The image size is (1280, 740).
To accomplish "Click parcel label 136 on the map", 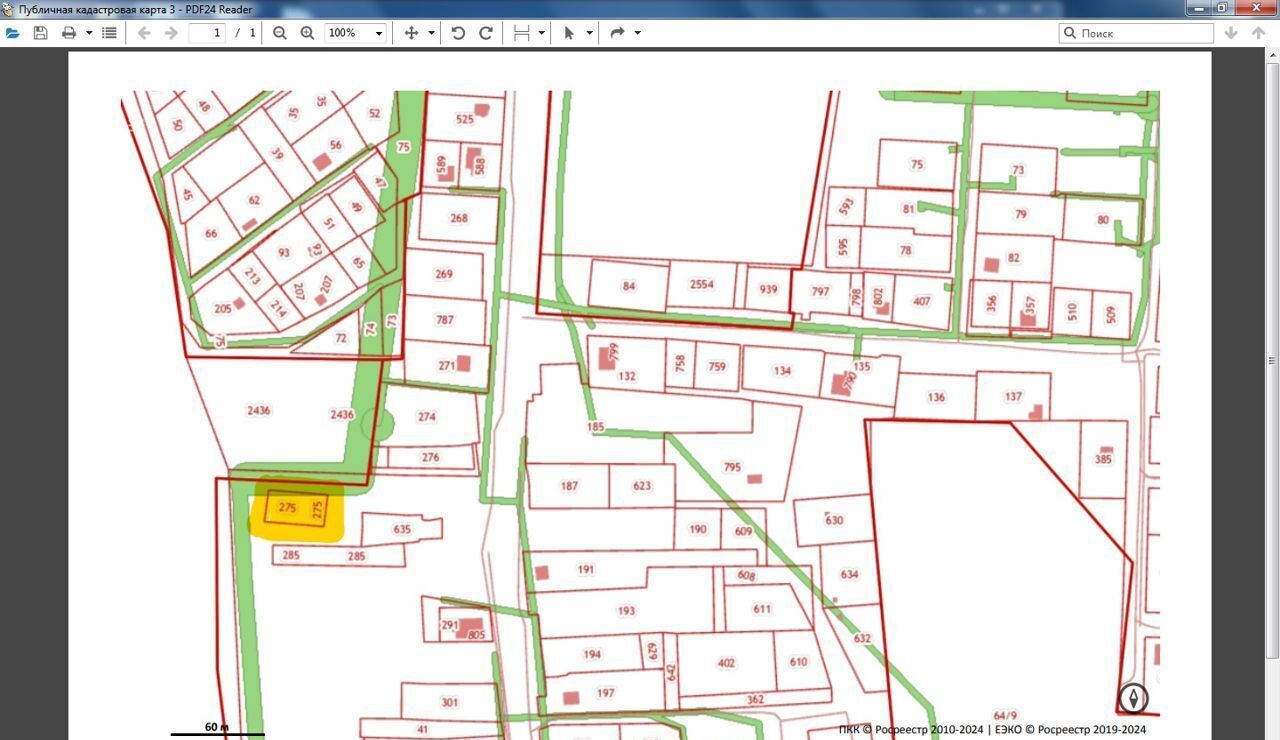I will pos(935,397).
